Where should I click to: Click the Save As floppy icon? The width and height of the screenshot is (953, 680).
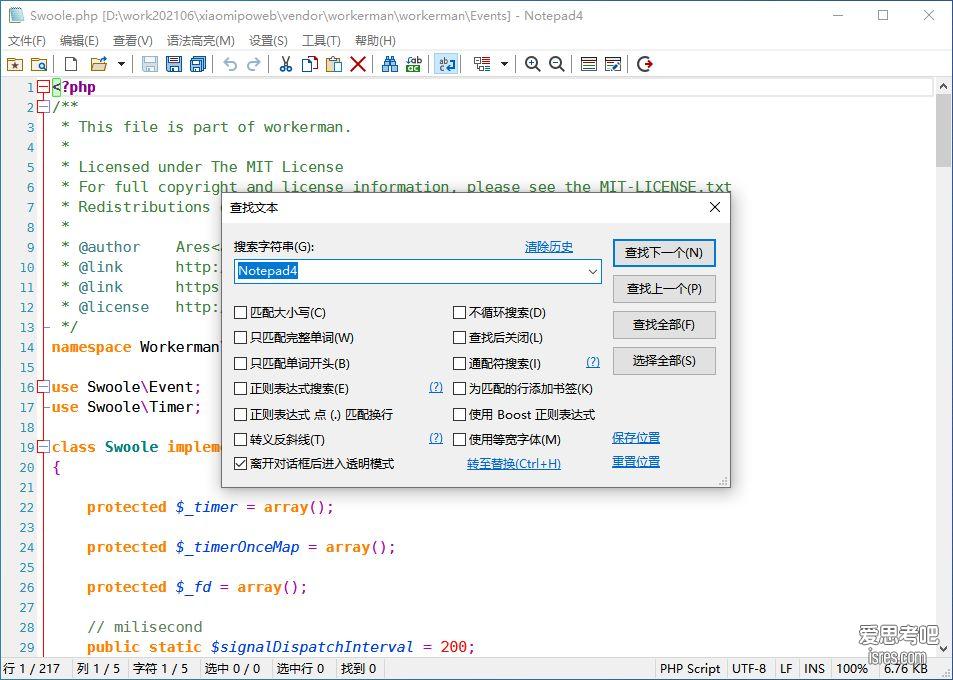click(x=174, y=64)
